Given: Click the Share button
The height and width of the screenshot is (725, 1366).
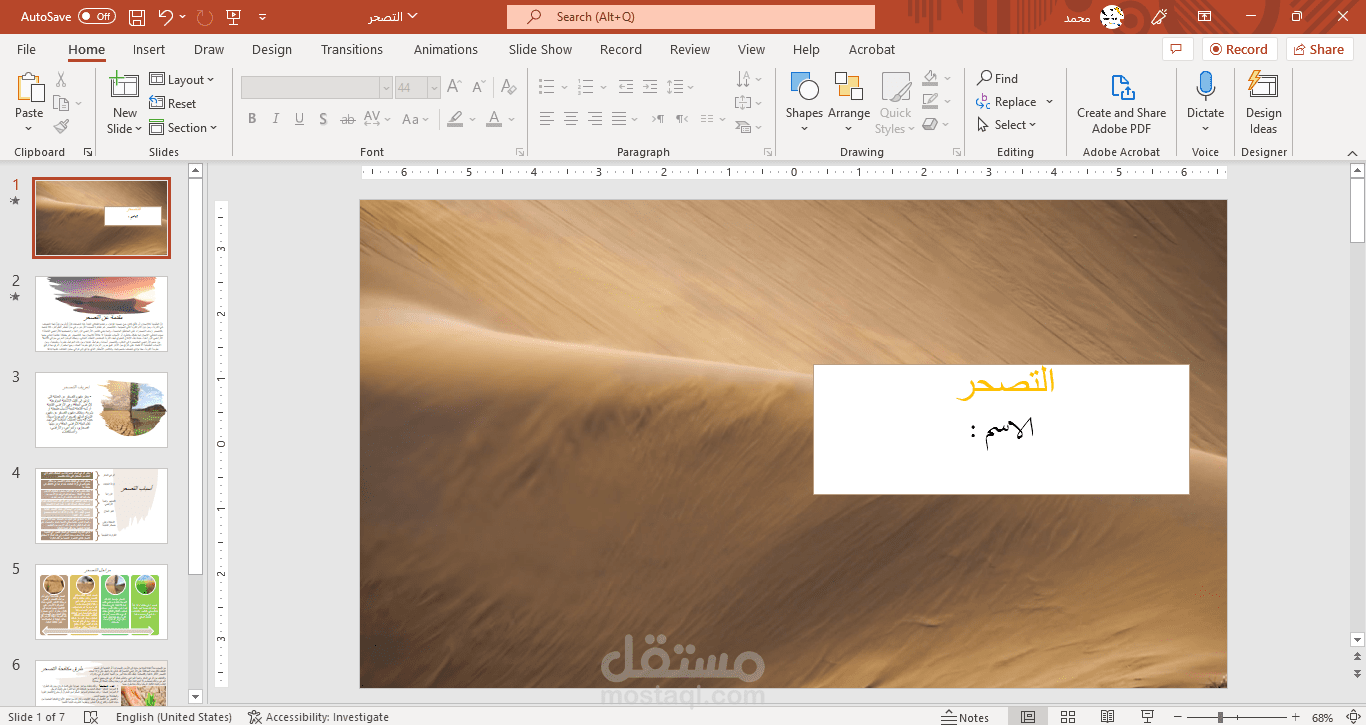Looking at the screenshot, I should [1320, 49].
